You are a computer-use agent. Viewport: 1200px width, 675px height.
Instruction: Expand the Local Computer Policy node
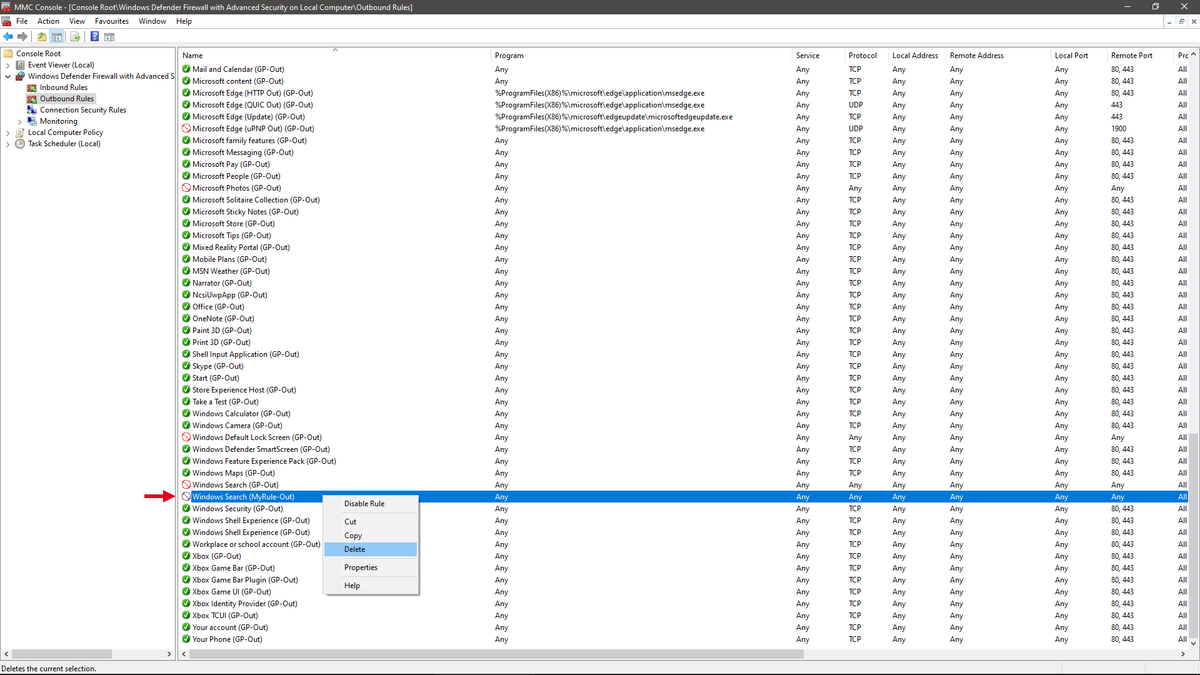[x=8, y=133]
